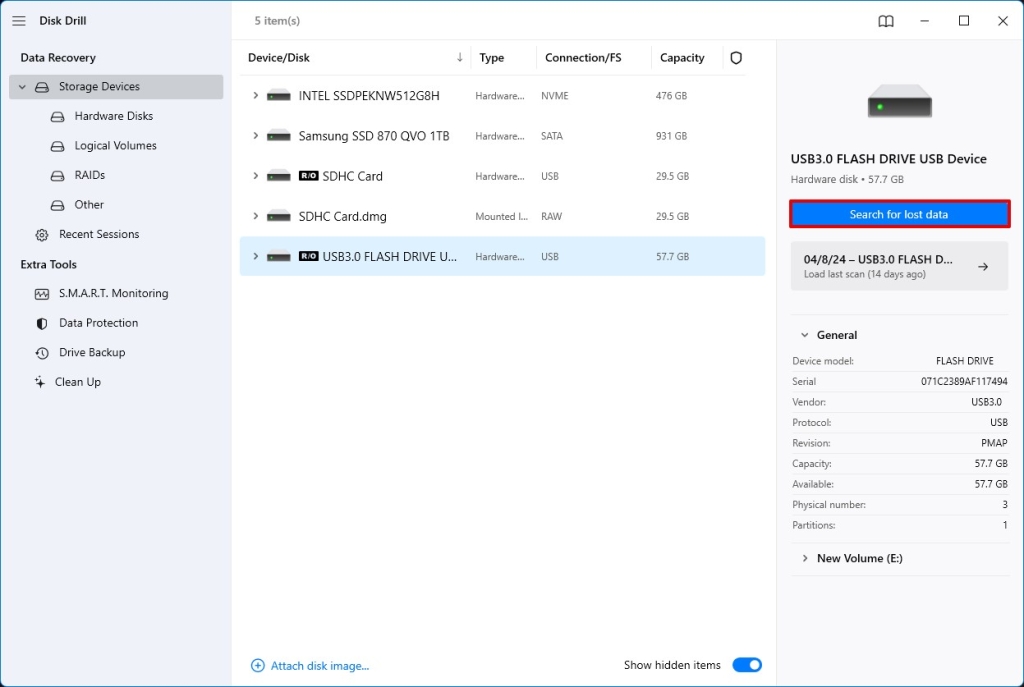Open the RAIDs section

point(88,175)
